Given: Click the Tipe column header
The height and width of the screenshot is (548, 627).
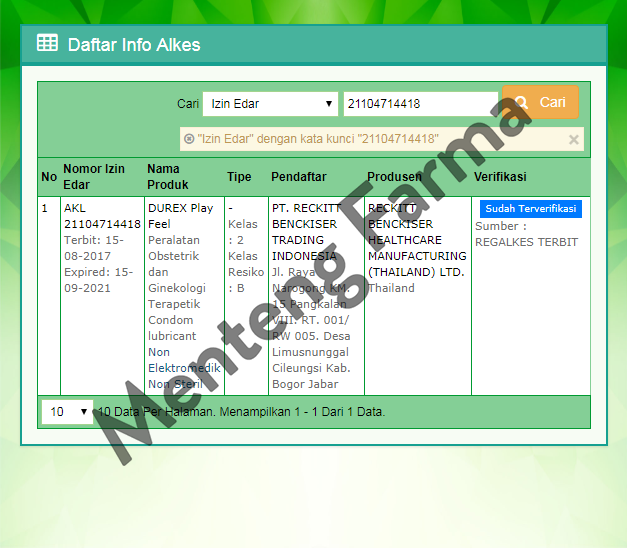Looking at the screenshot, I should tap(239, 177).
